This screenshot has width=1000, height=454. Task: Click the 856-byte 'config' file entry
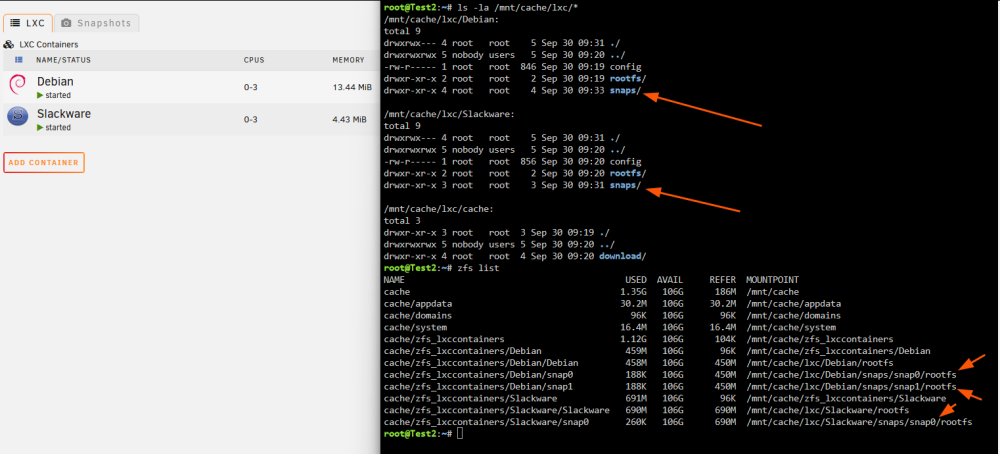pyautogui.click(x=626, y=162)
